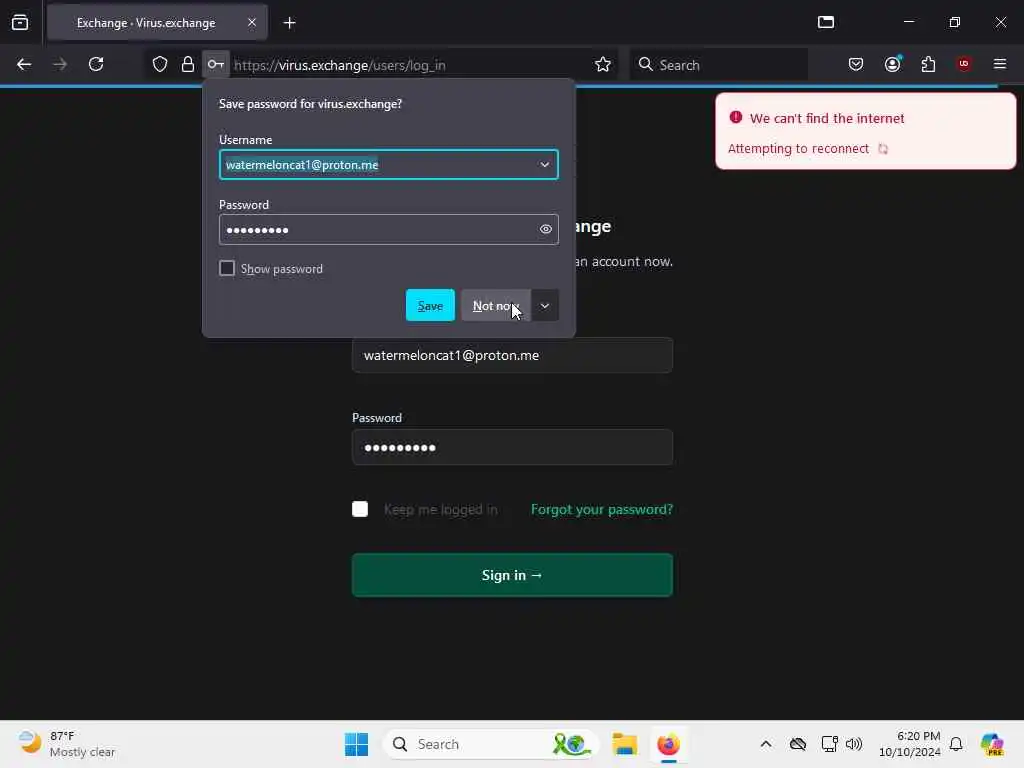This screenshot has width=1024, height=768.
Task: Open File Explorer from the taskbar
Action: 624,744
